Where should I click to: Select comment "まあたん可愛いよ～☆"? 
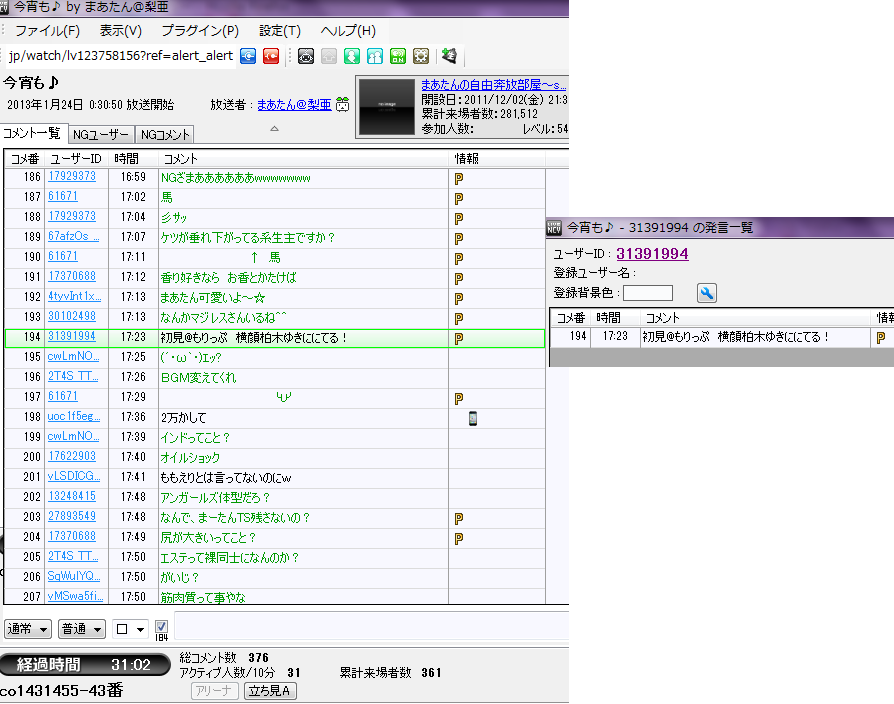pyautogui.click(x=213, y=298)
